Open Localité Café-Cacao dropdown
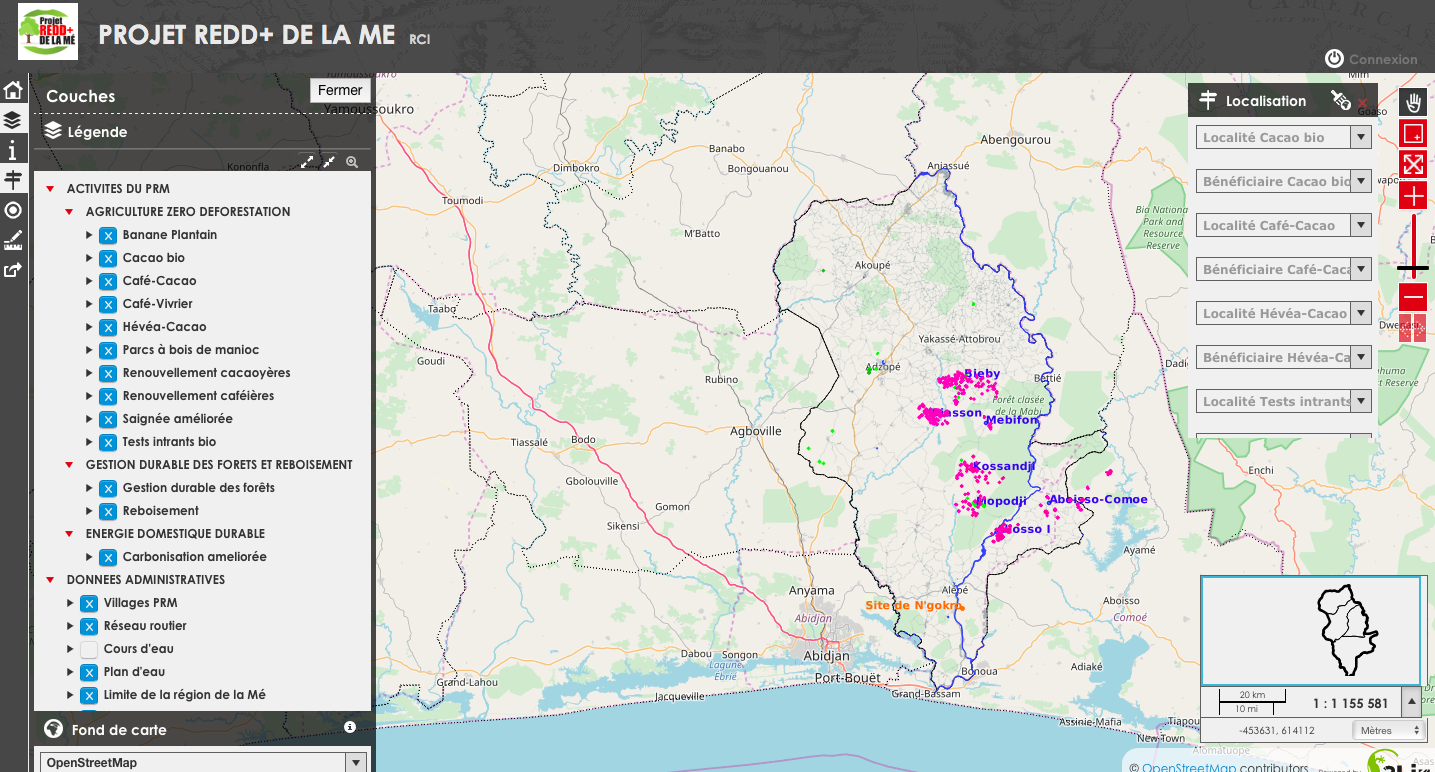This screenshot has height=772, width=1435. tap(1360, 225)
